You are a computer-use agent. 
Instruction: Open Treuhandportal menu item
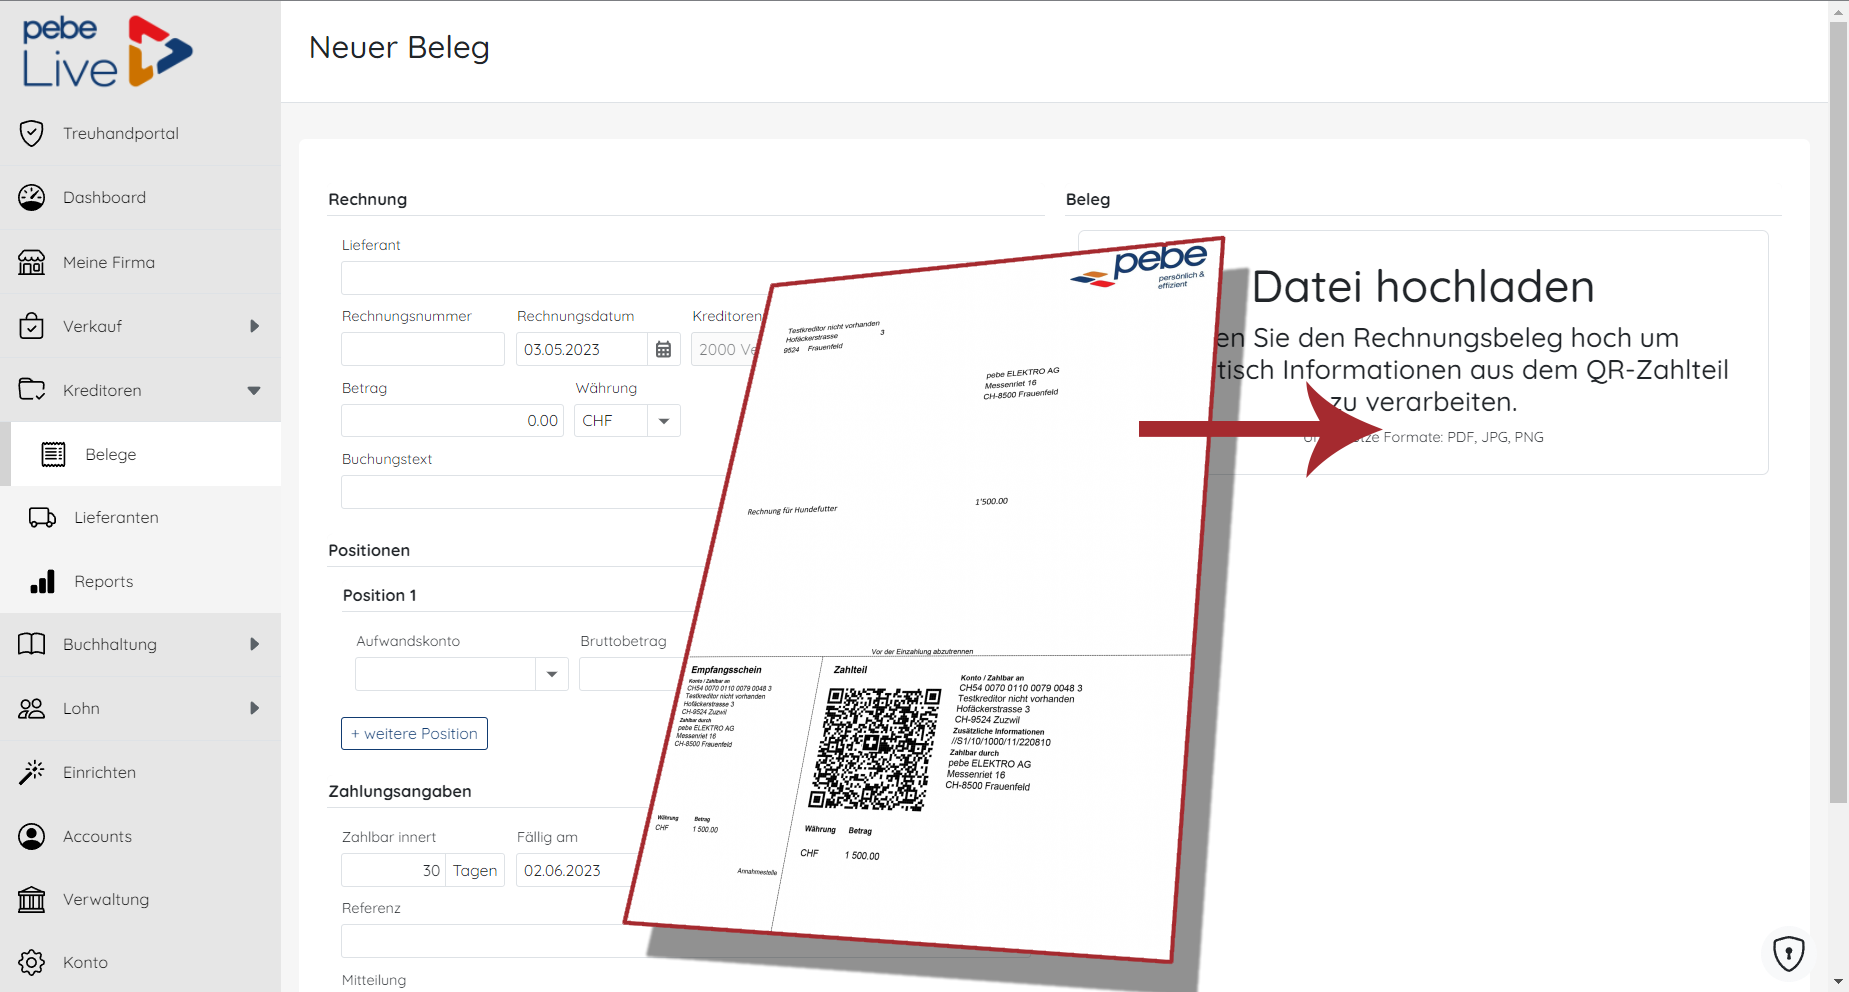(x=140, y=133)
